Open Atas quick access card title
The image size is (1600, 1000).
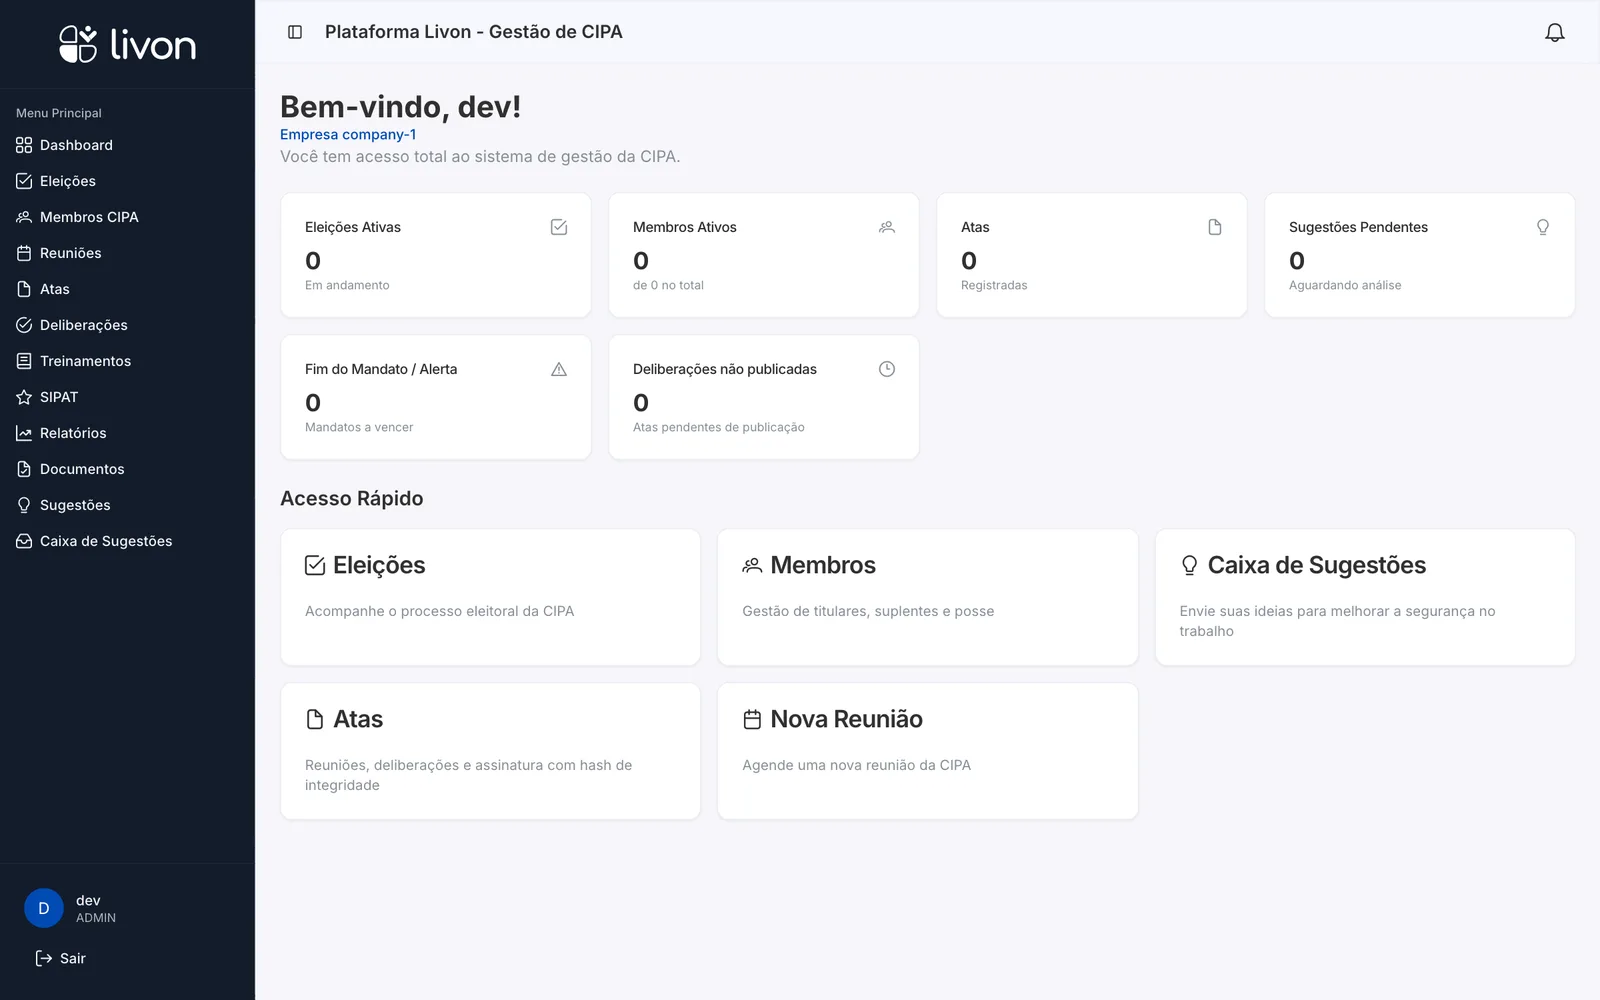click(x=358, y=719)
